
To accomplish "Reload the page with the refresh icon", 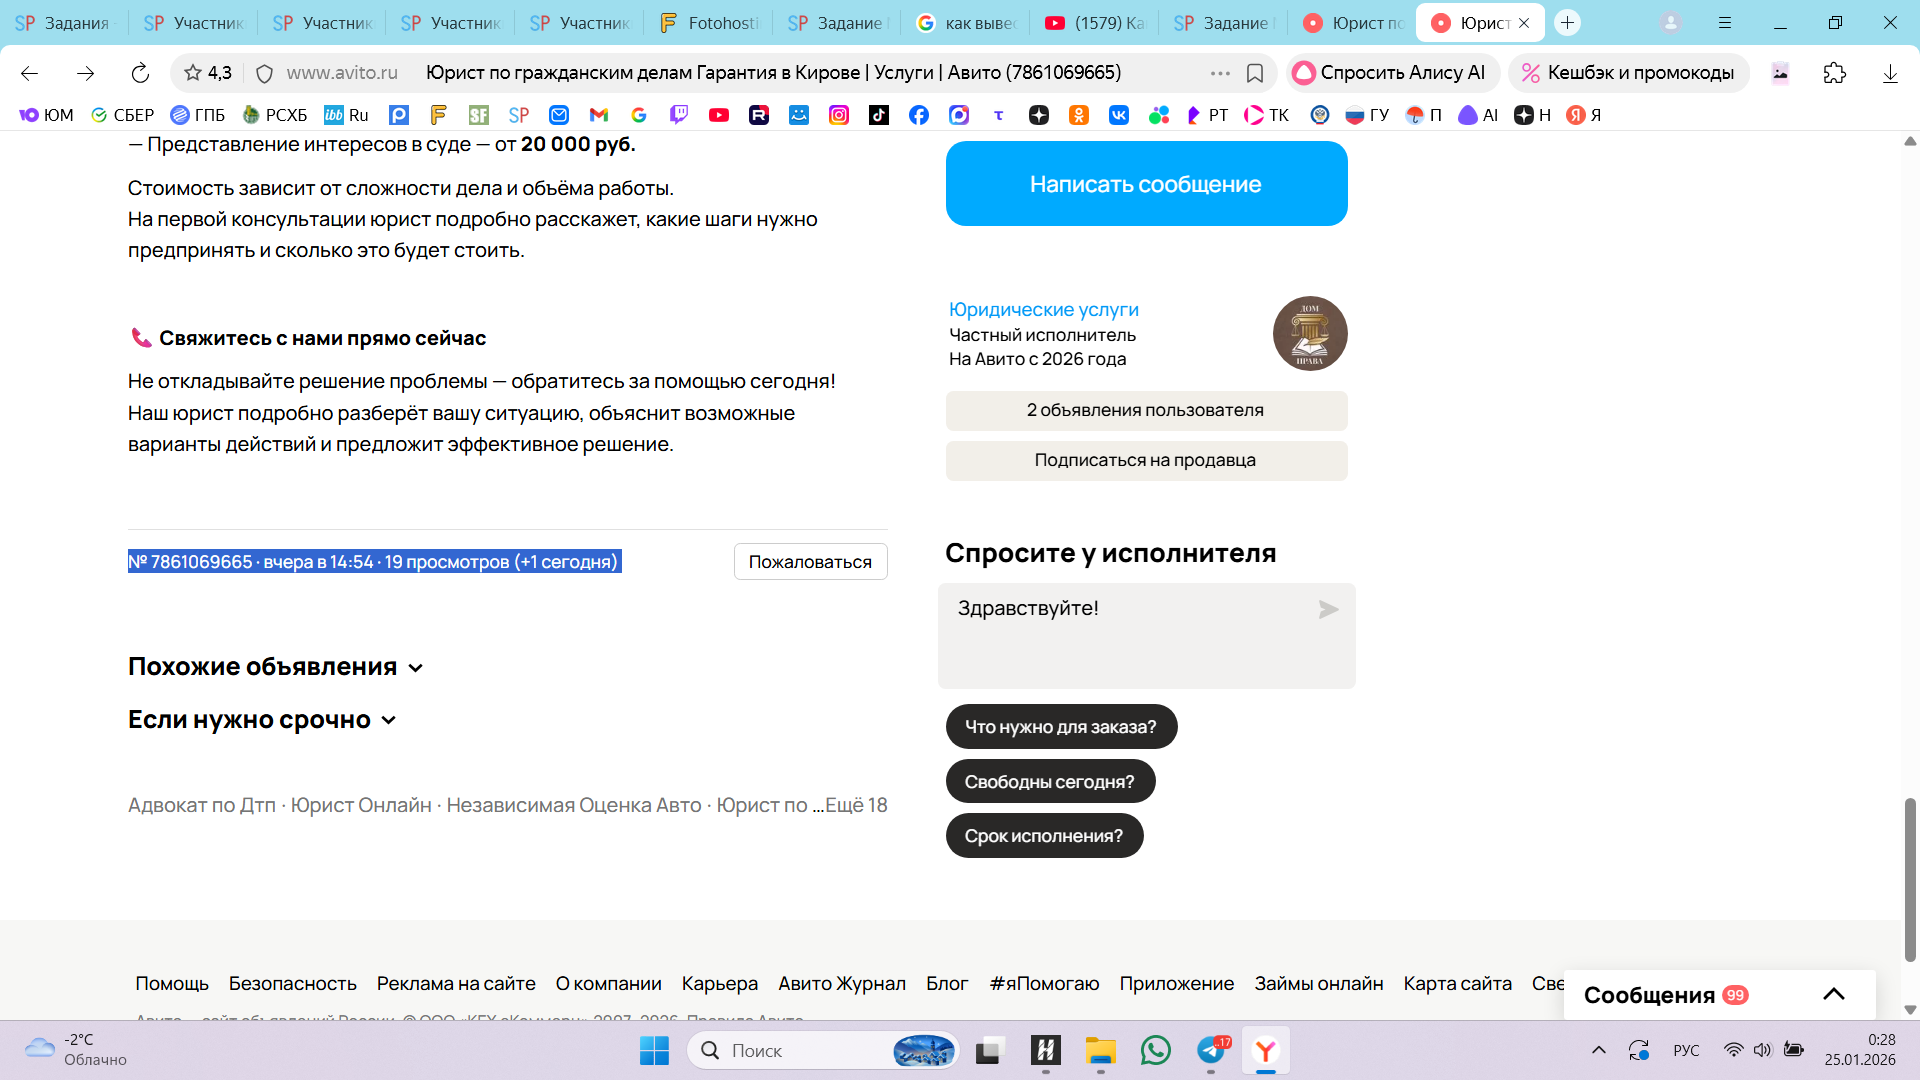I will click(x=140, y=73).
